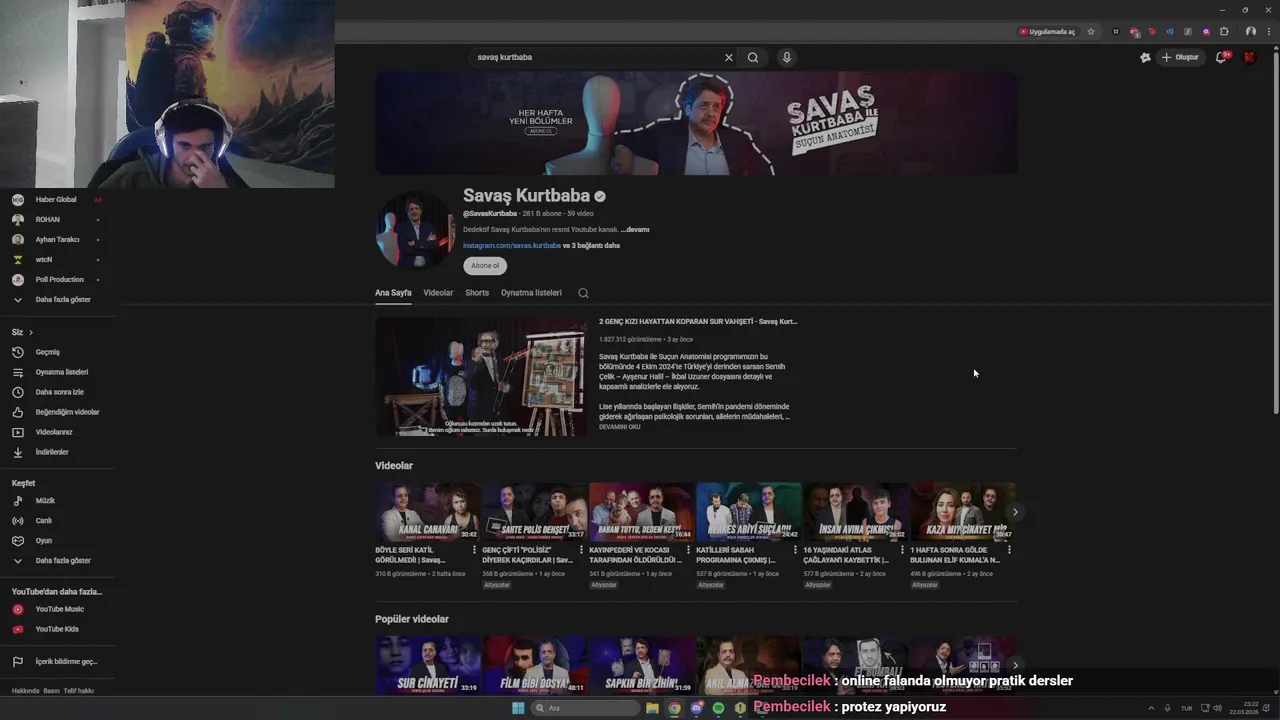Open YouTube Kids from the sidebar
The width and height of the screenshot is (1280, 720).
pos(56,629)
